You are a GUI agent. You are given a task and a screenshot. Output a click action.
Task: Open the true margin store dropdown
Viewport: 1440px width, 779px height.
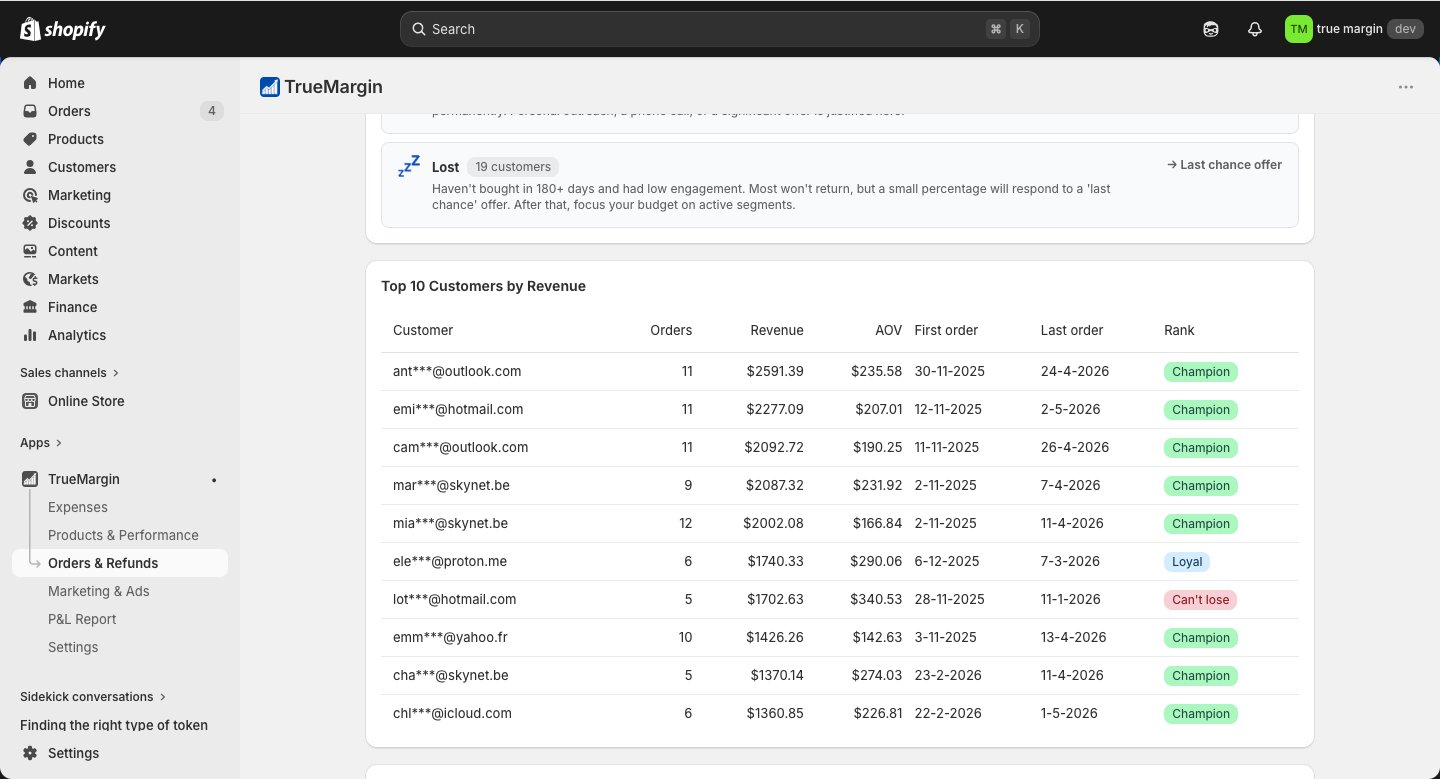pos(1355,29)
